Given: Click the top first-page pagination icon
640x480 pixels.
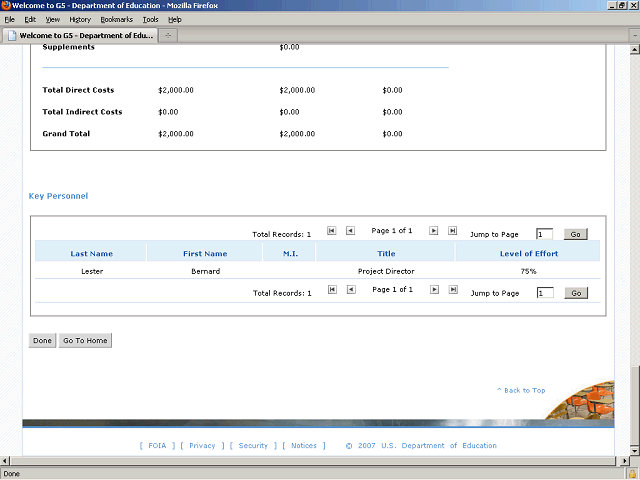Looking at the screenshot, I should [x=332, y=231].
